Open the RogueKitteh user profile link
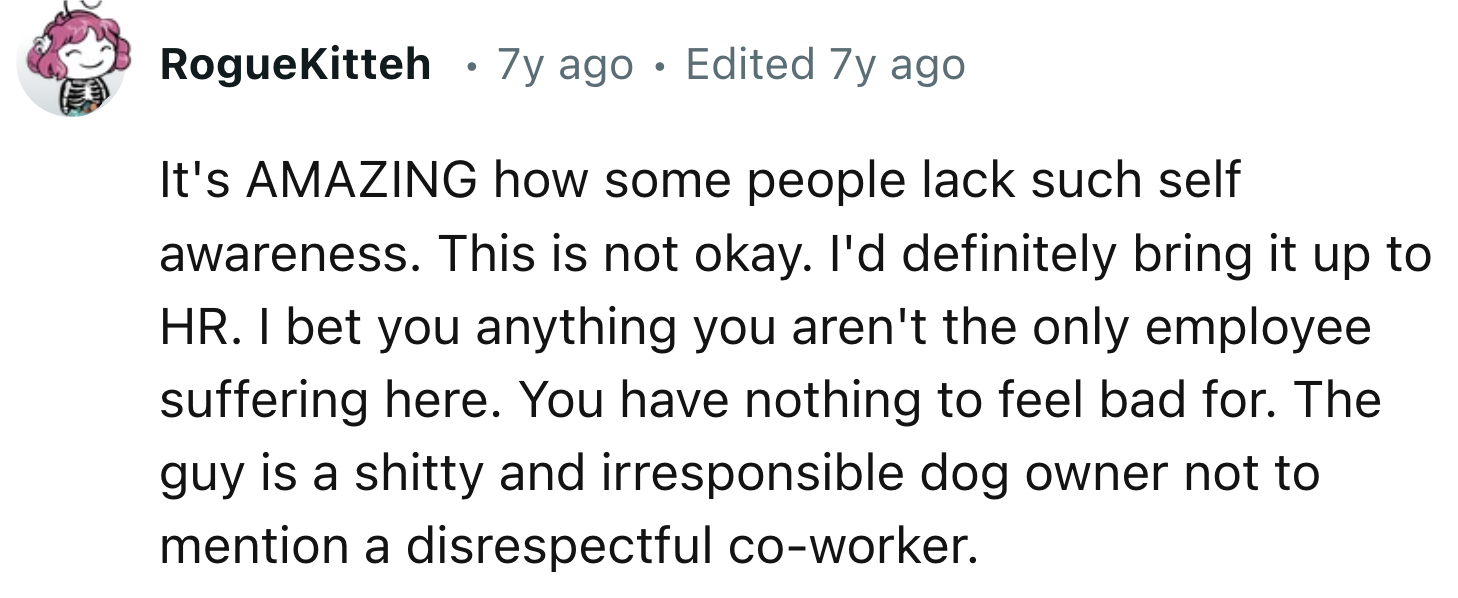 coord(296,66)
